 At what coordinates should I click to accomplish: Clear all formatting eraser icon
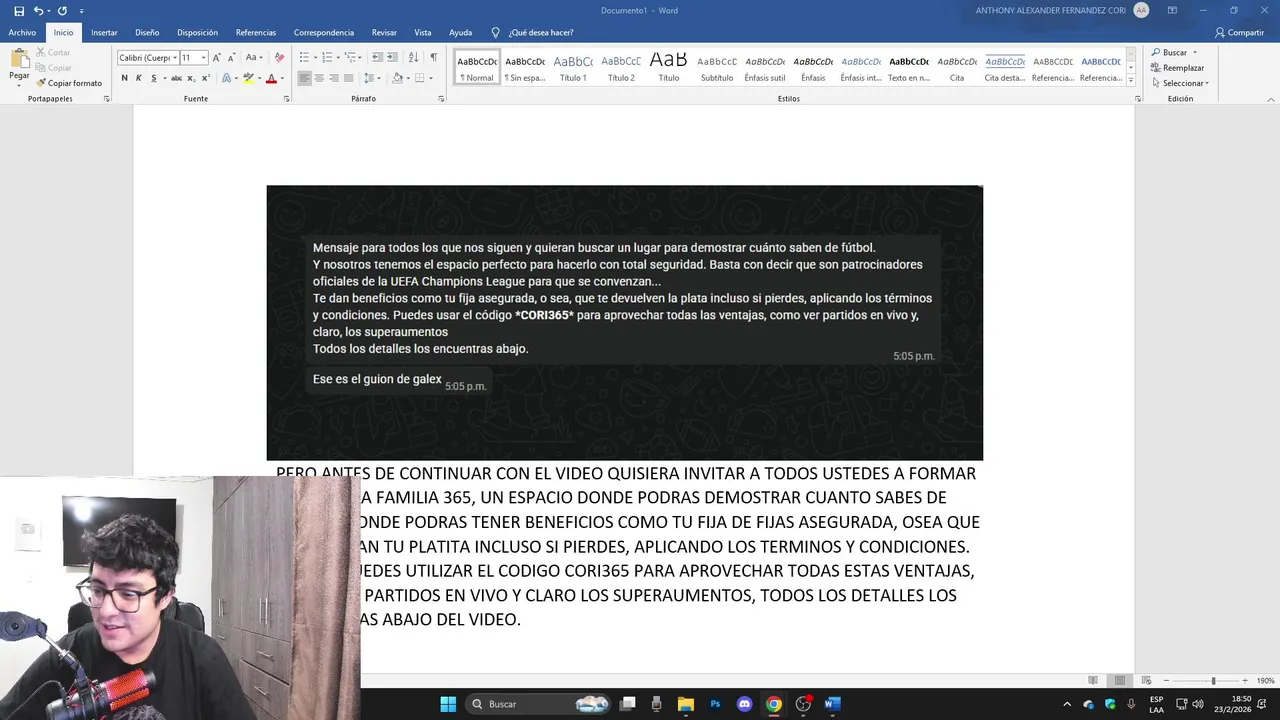coord(279,58)
